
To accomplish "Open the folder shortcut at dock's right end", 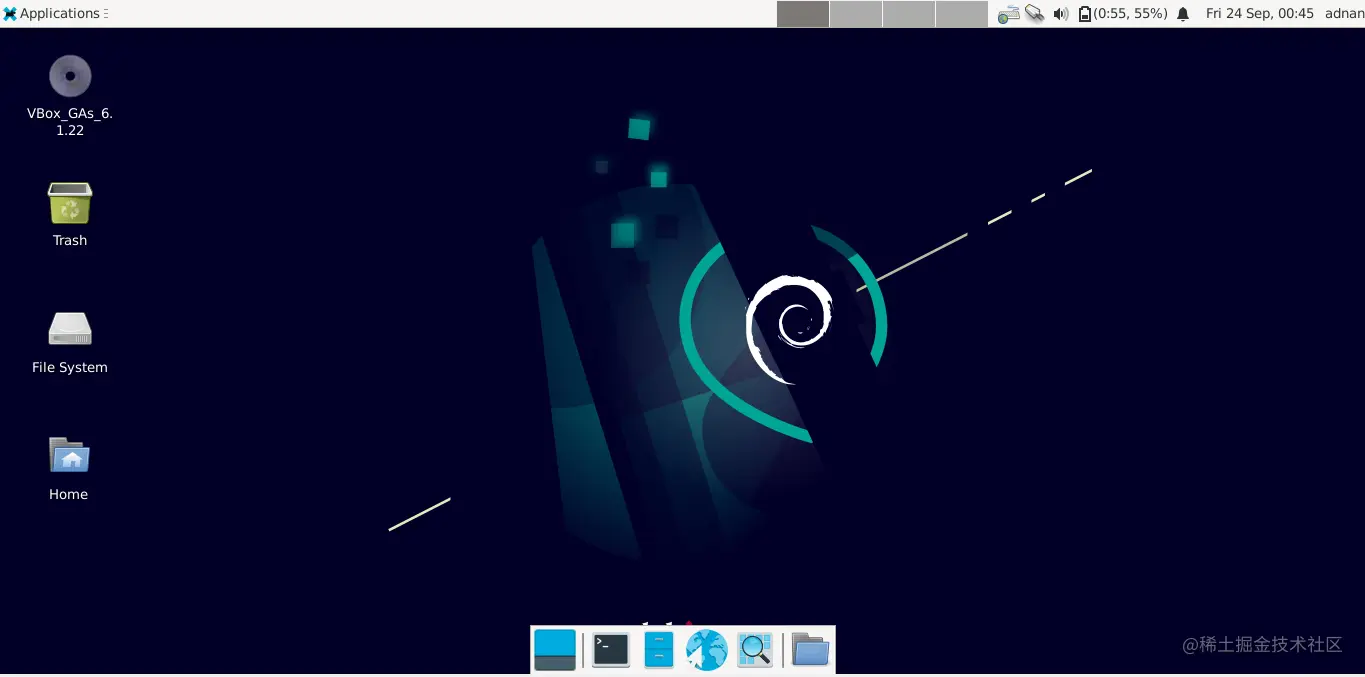I will (x=809, y=649).
